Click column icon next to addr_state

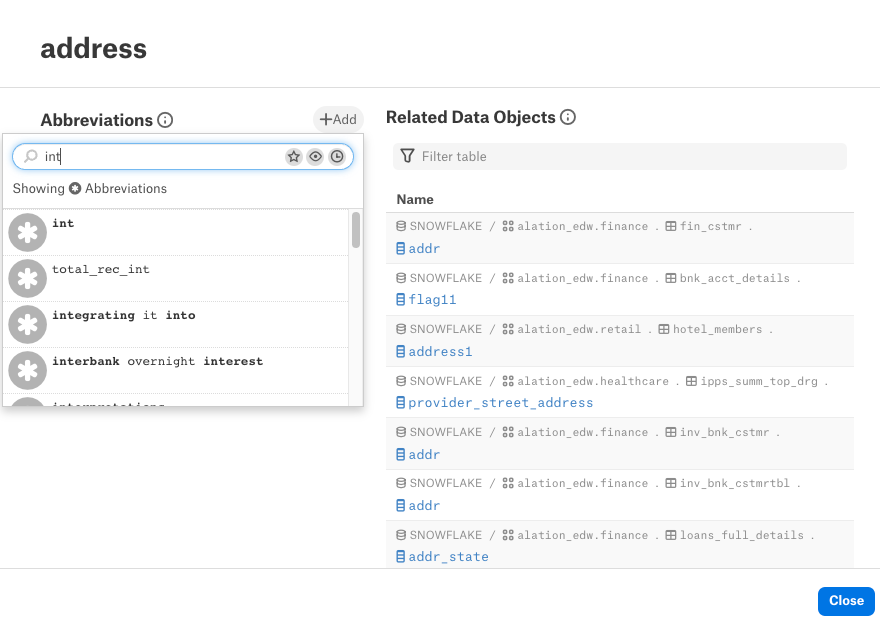(400, 557)
